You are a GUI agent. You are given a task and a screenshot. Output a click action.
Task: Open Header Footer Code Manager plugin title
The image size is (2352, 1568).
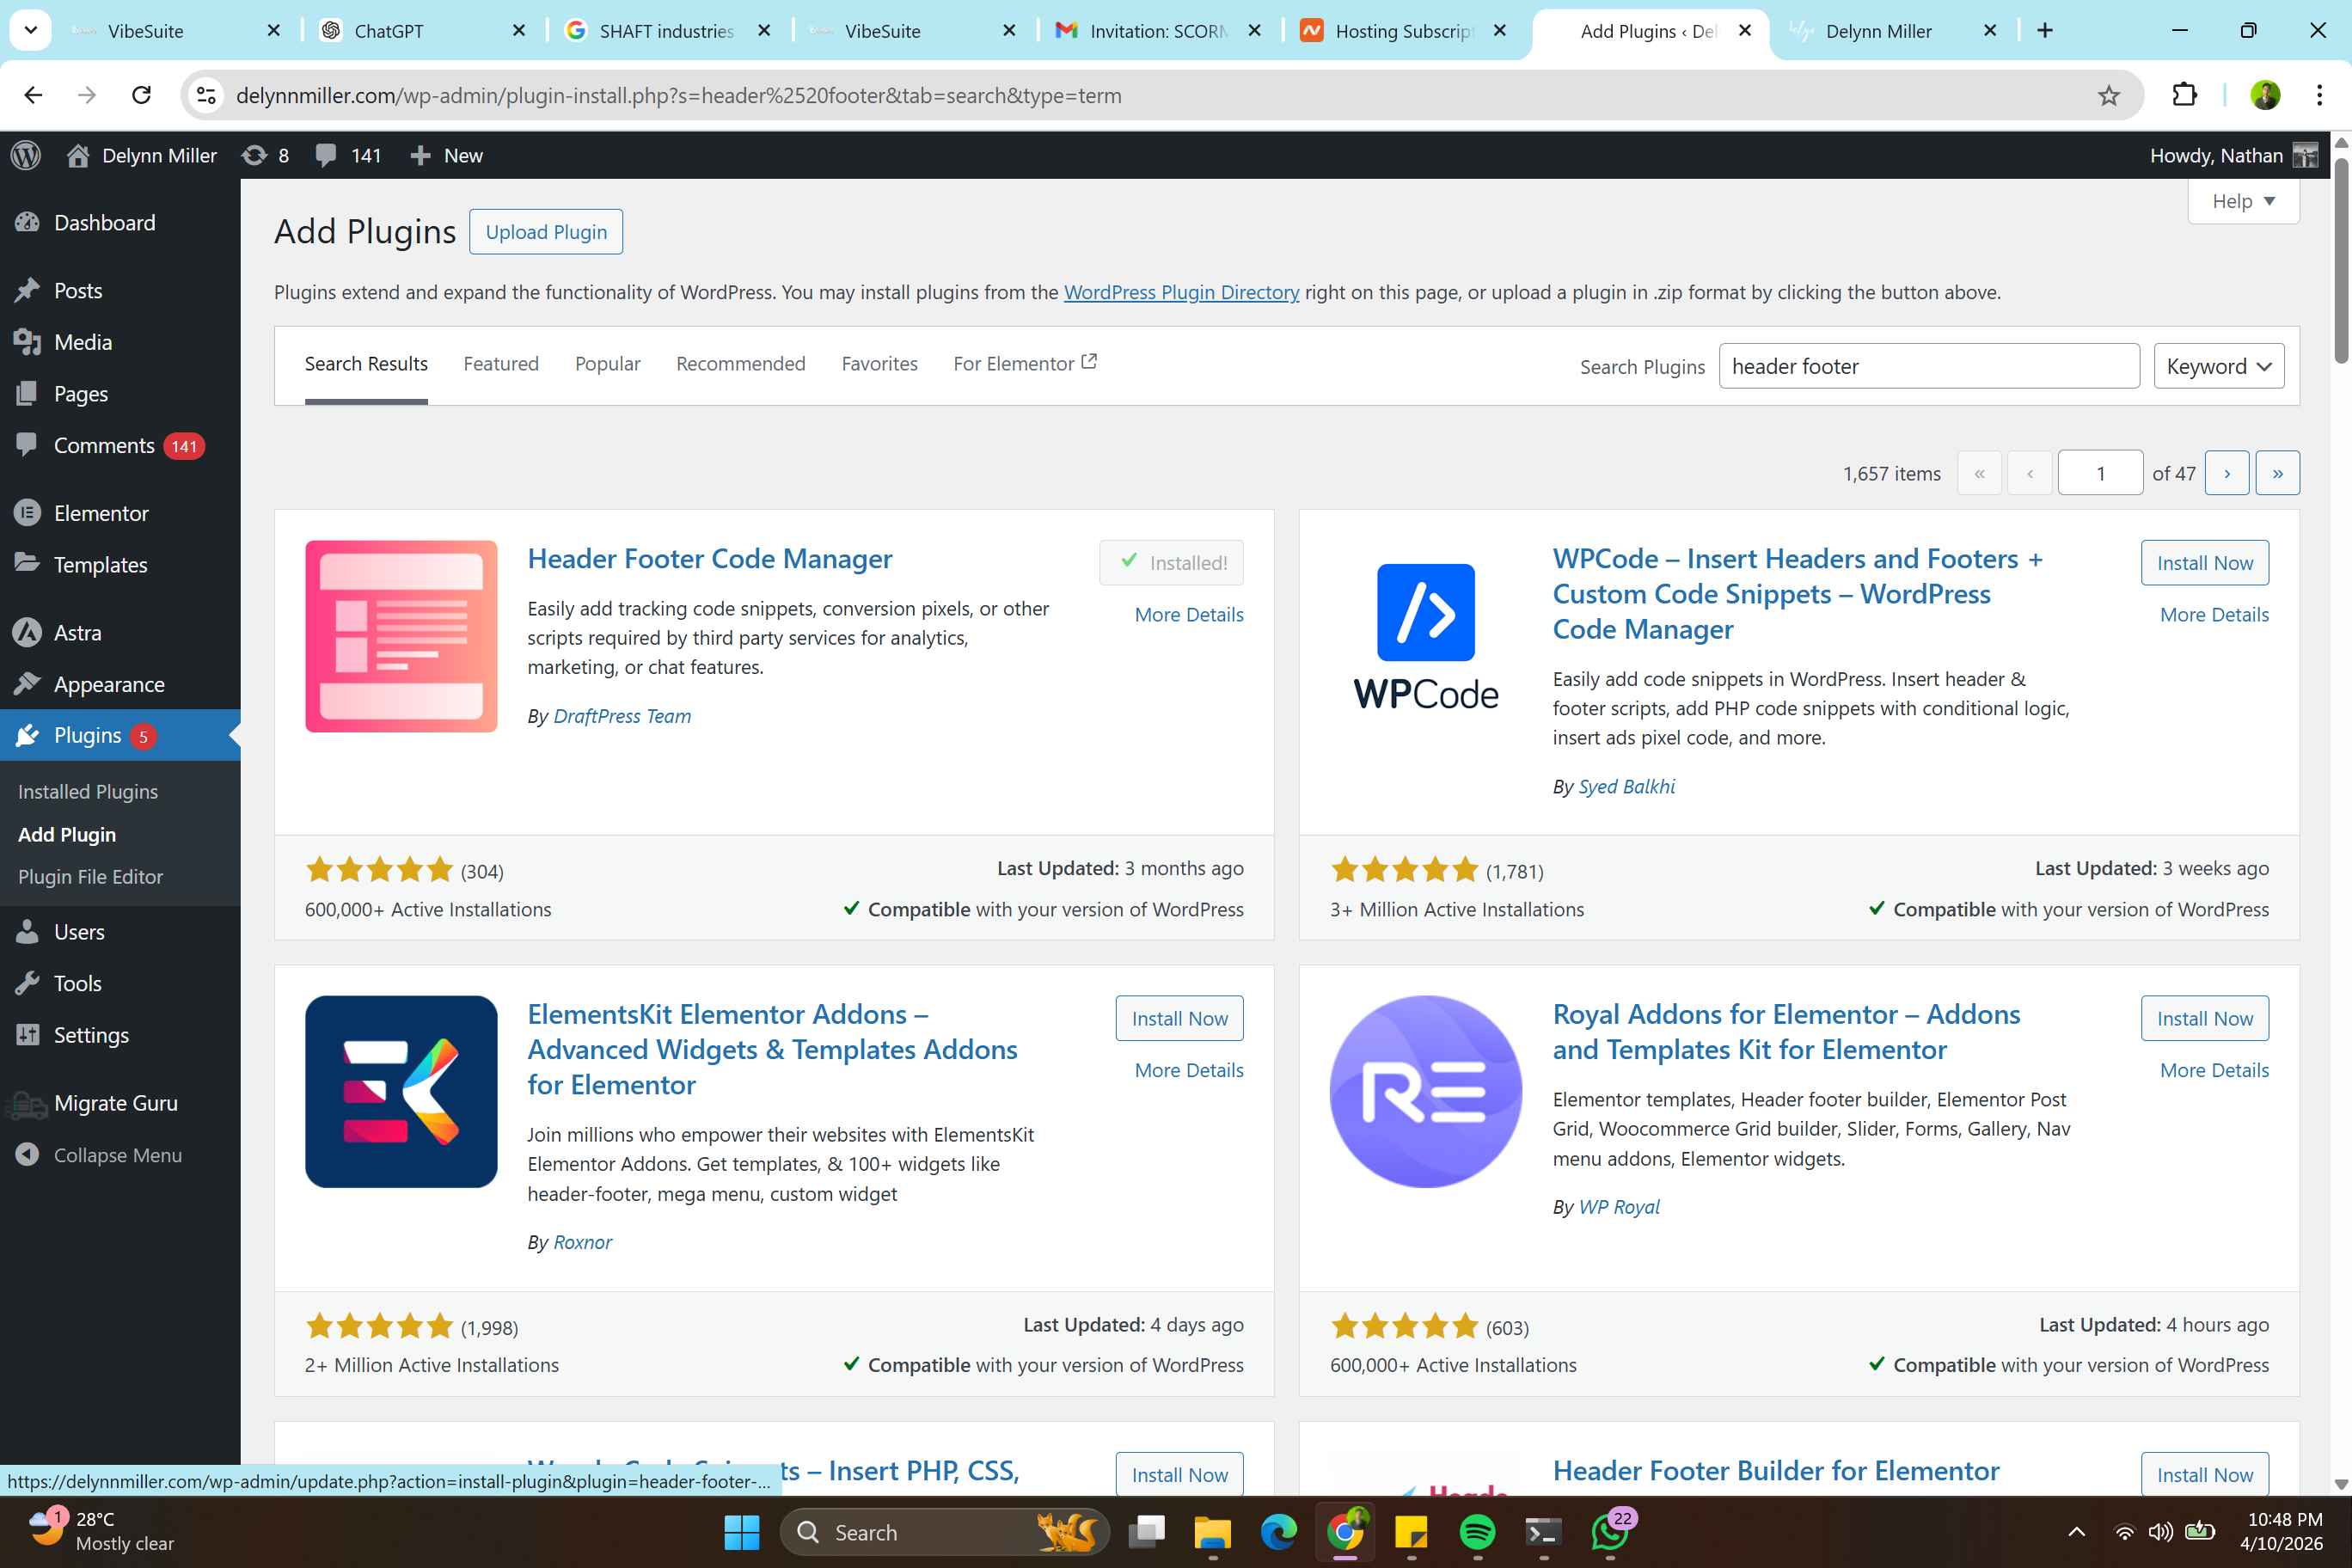710,558
